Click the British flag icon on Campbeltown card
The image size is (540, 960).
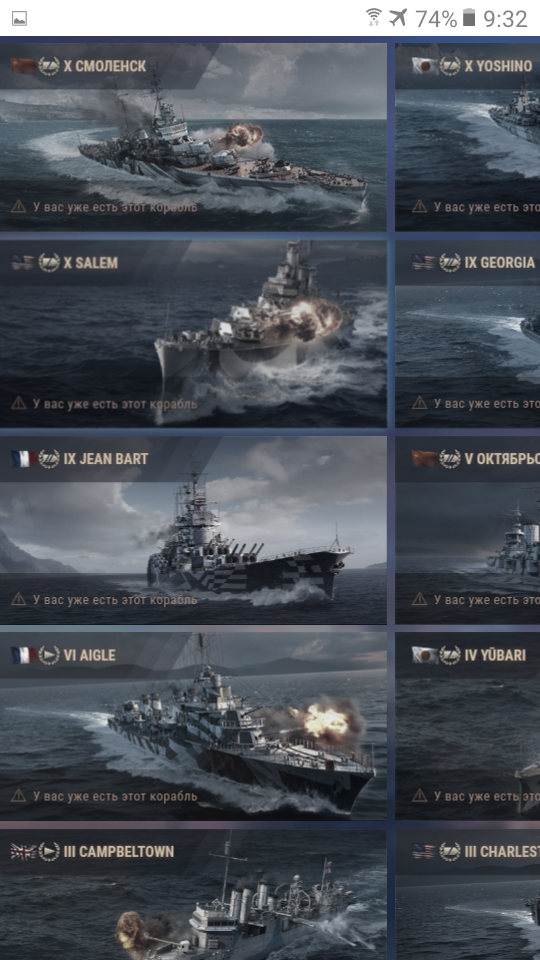[23, 852]
